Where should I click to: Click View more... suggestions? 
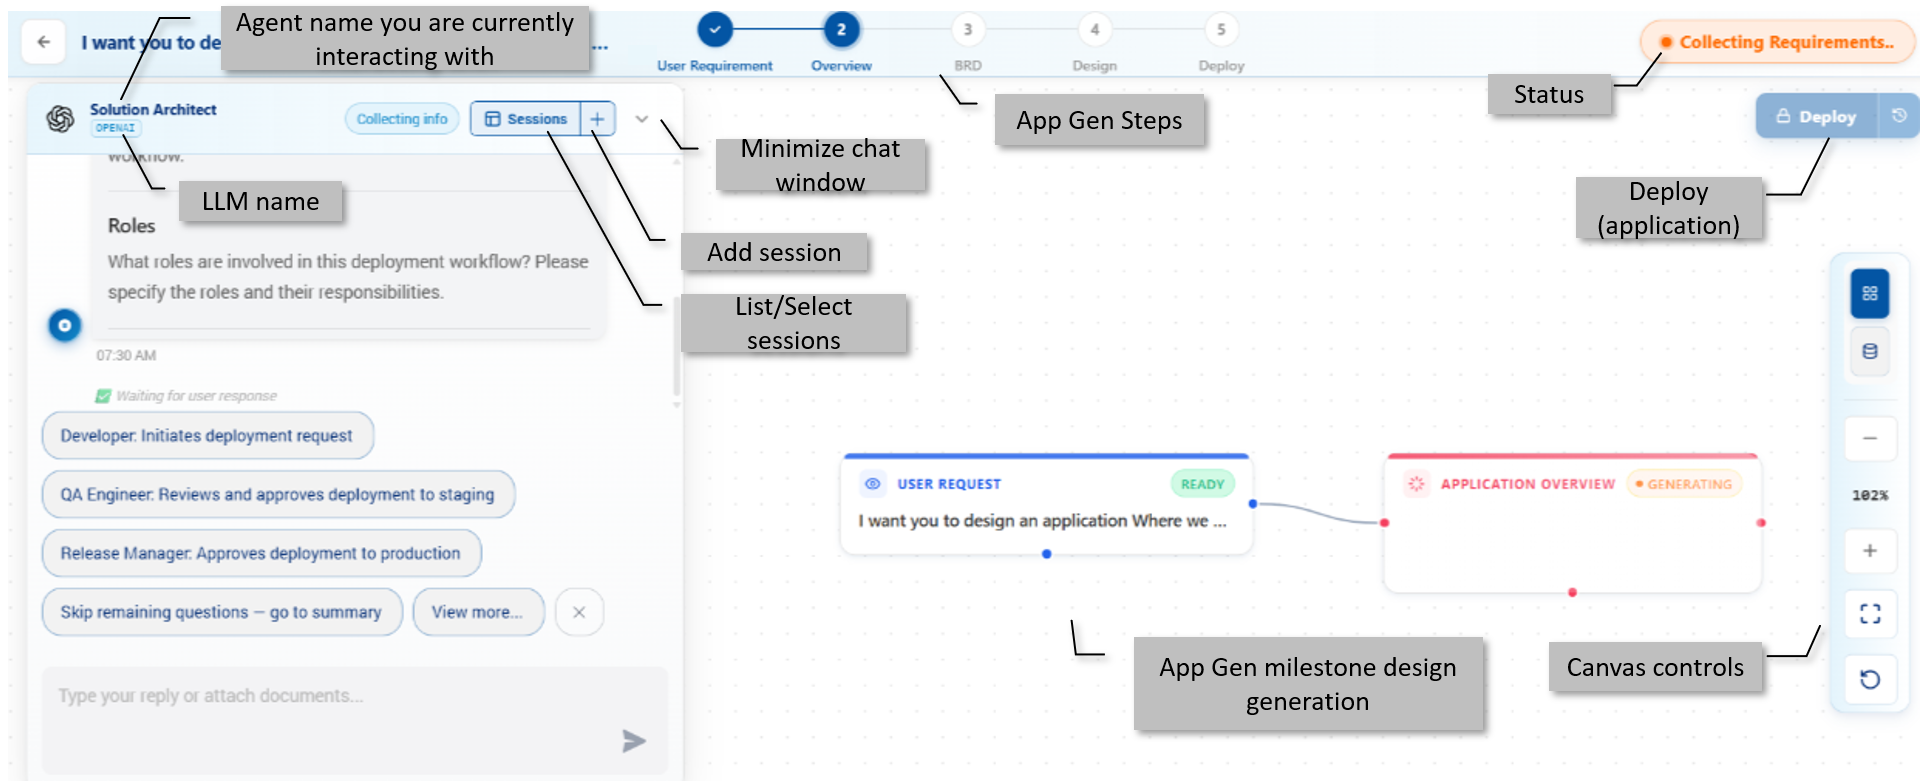click(x=478, y=612)
